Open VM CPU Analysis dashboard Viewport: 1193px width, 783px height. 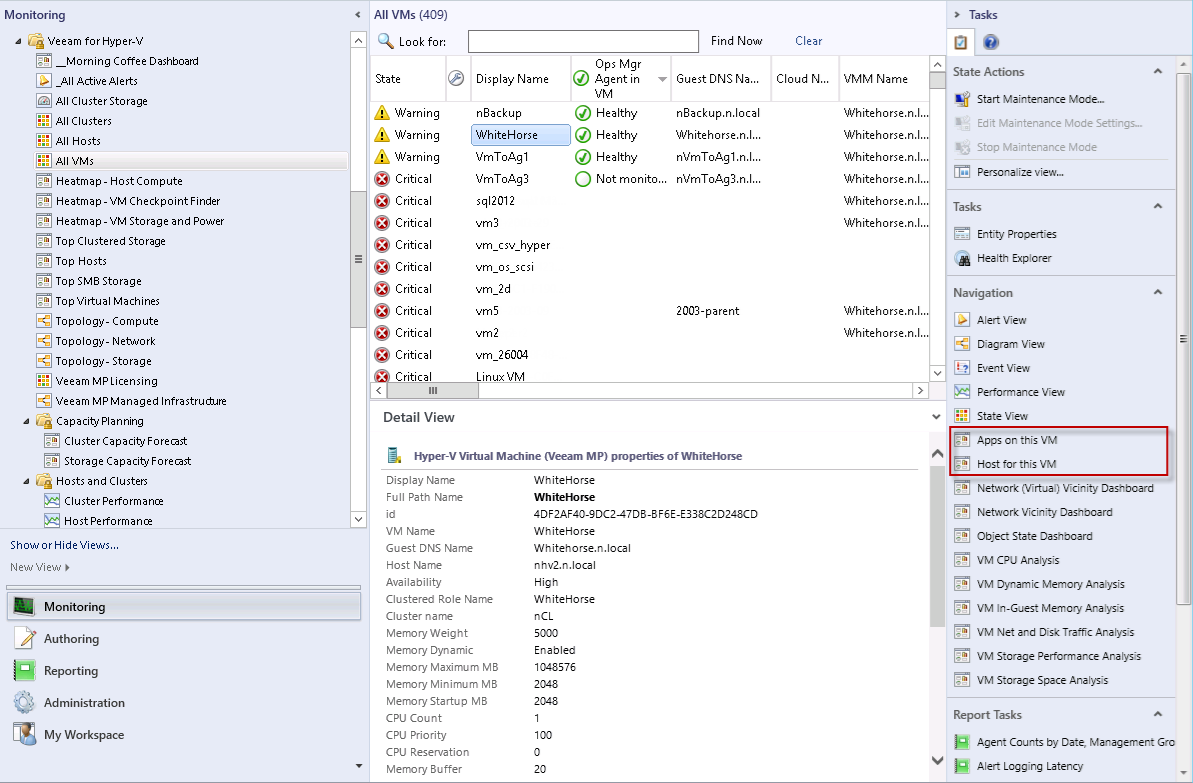pyautogui.click(x=1018, y=560)
